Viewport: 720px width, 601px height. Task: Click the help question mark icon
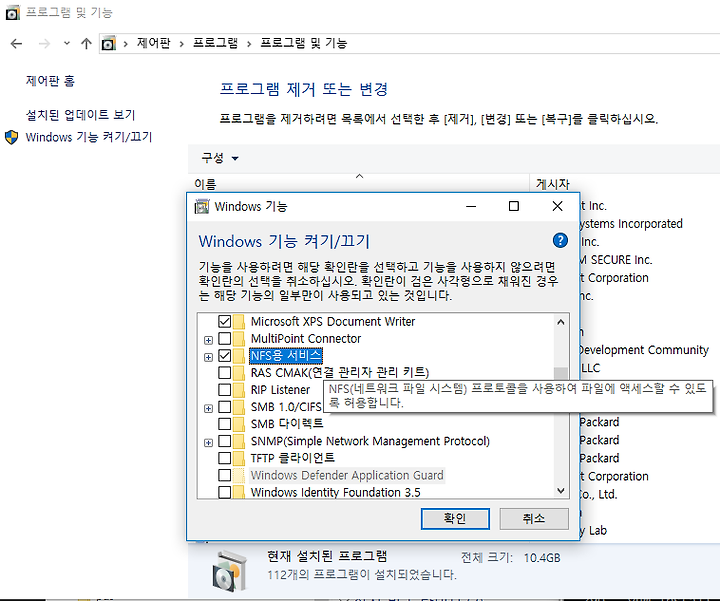coord(560,240)
